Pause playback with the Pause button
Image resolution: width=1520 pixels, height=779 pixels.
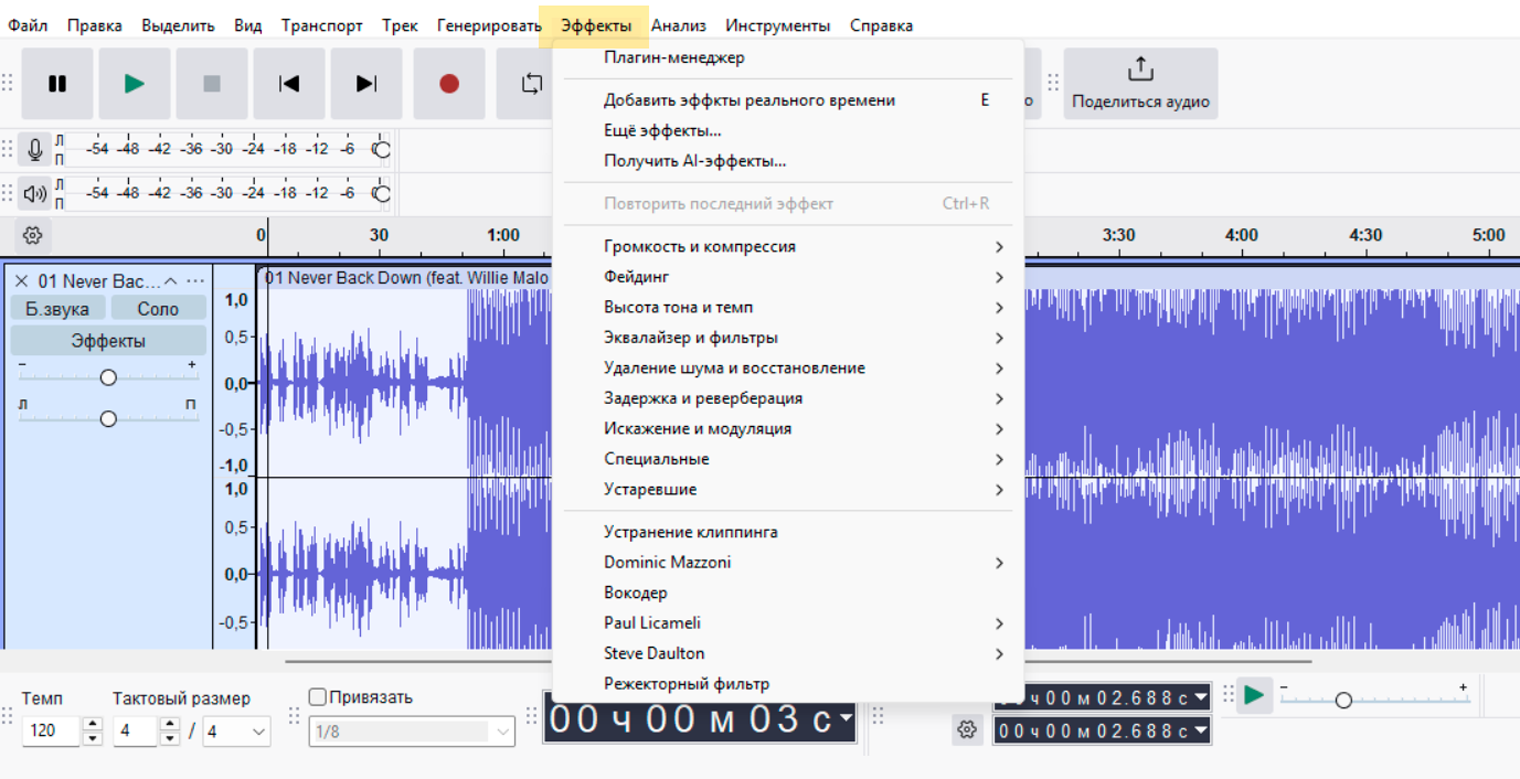(x=57, y=84)
